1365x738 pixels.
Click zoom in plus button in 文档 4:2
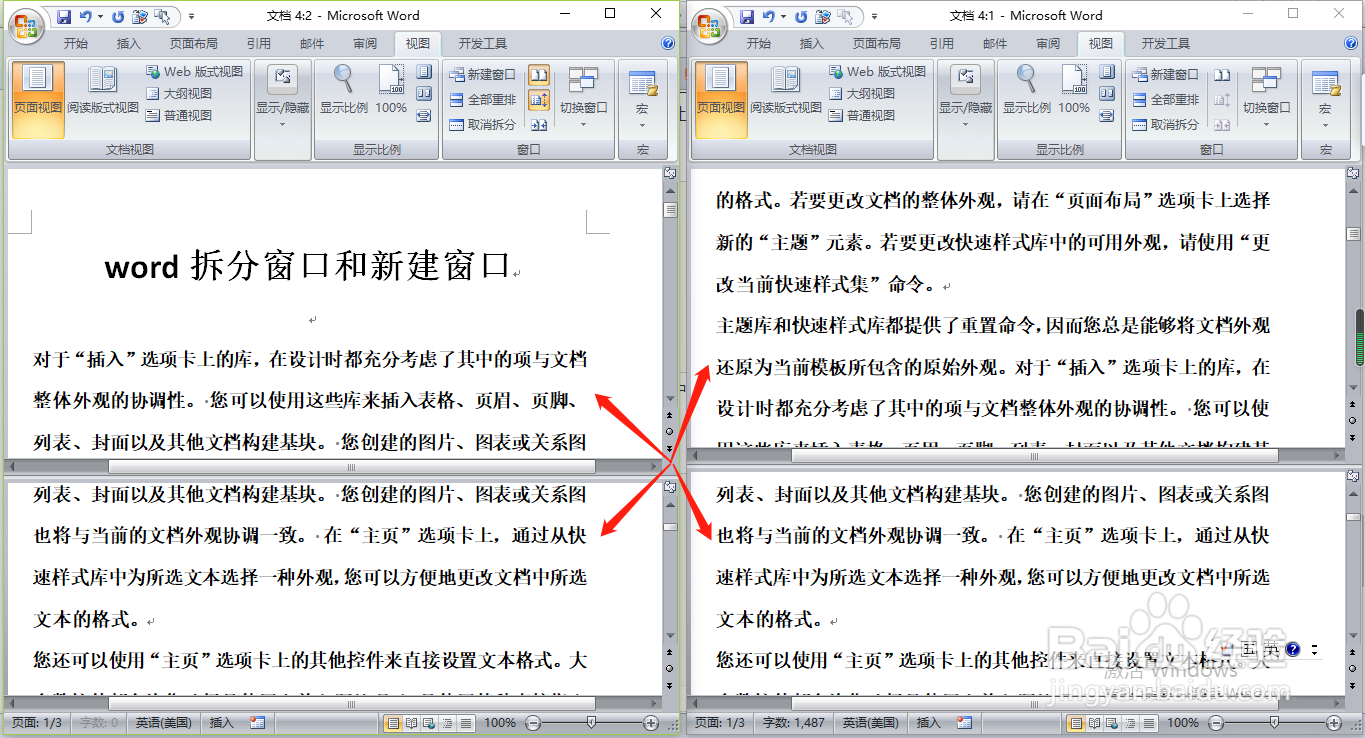click(651, 723)
